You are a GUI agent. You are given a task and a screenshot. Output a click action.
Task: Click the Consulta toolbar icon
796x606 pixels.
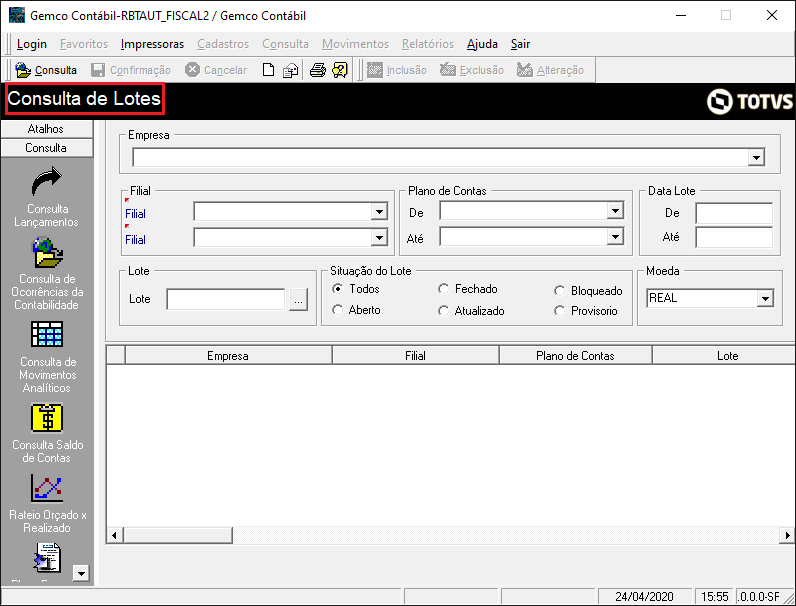(x=23, y=70)
